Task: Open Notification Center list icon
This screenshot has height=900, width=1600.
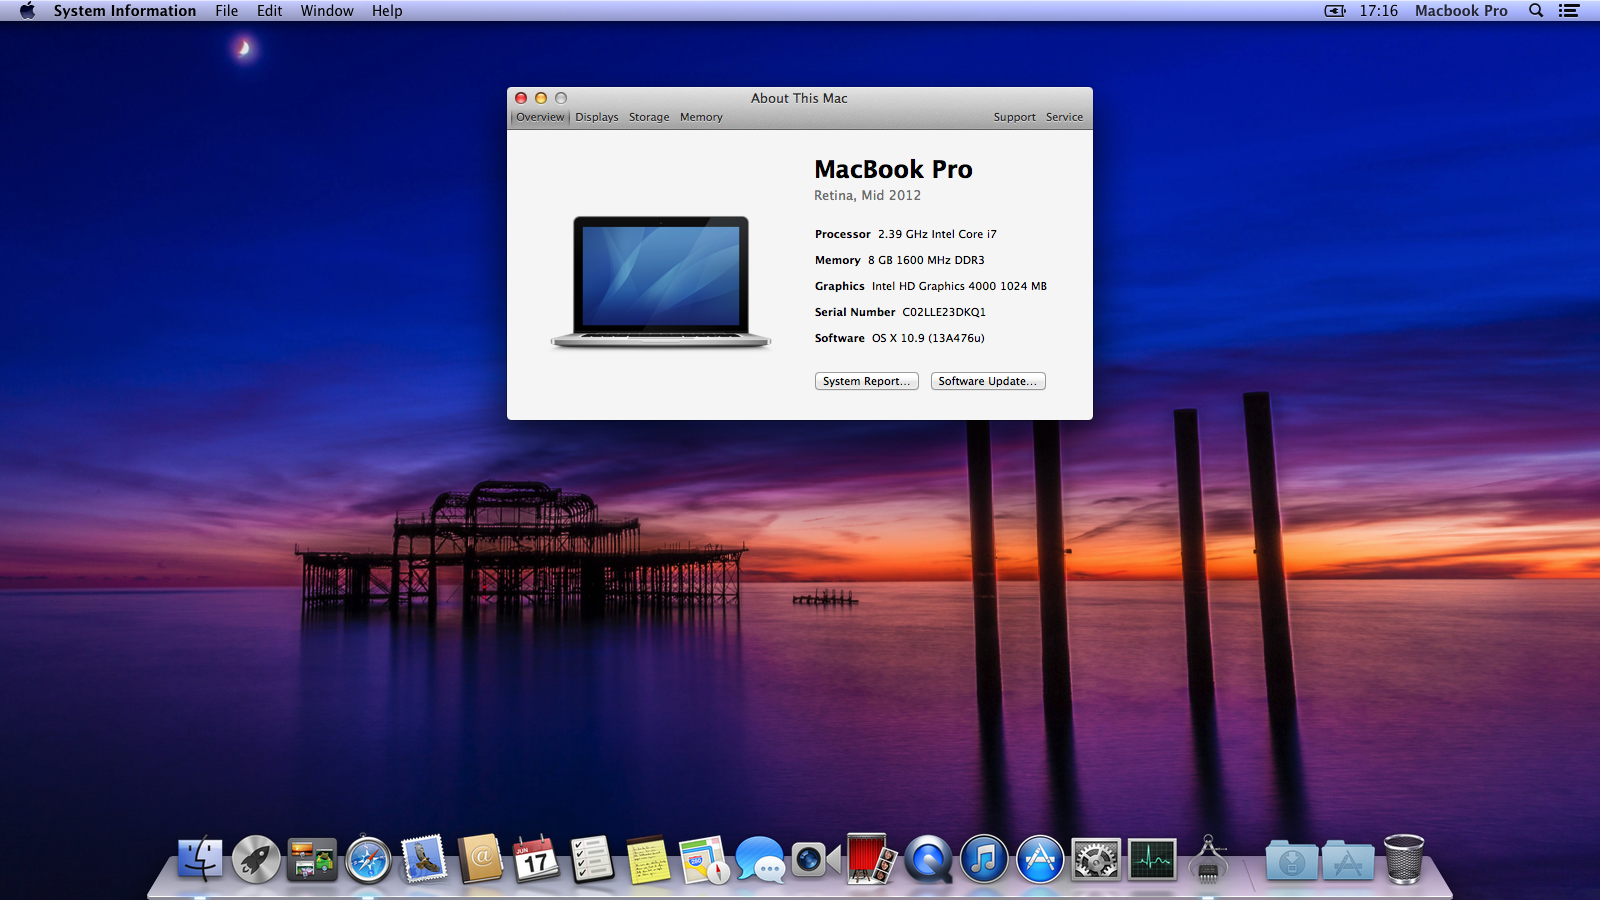Action: click(x=1569, y=11)
